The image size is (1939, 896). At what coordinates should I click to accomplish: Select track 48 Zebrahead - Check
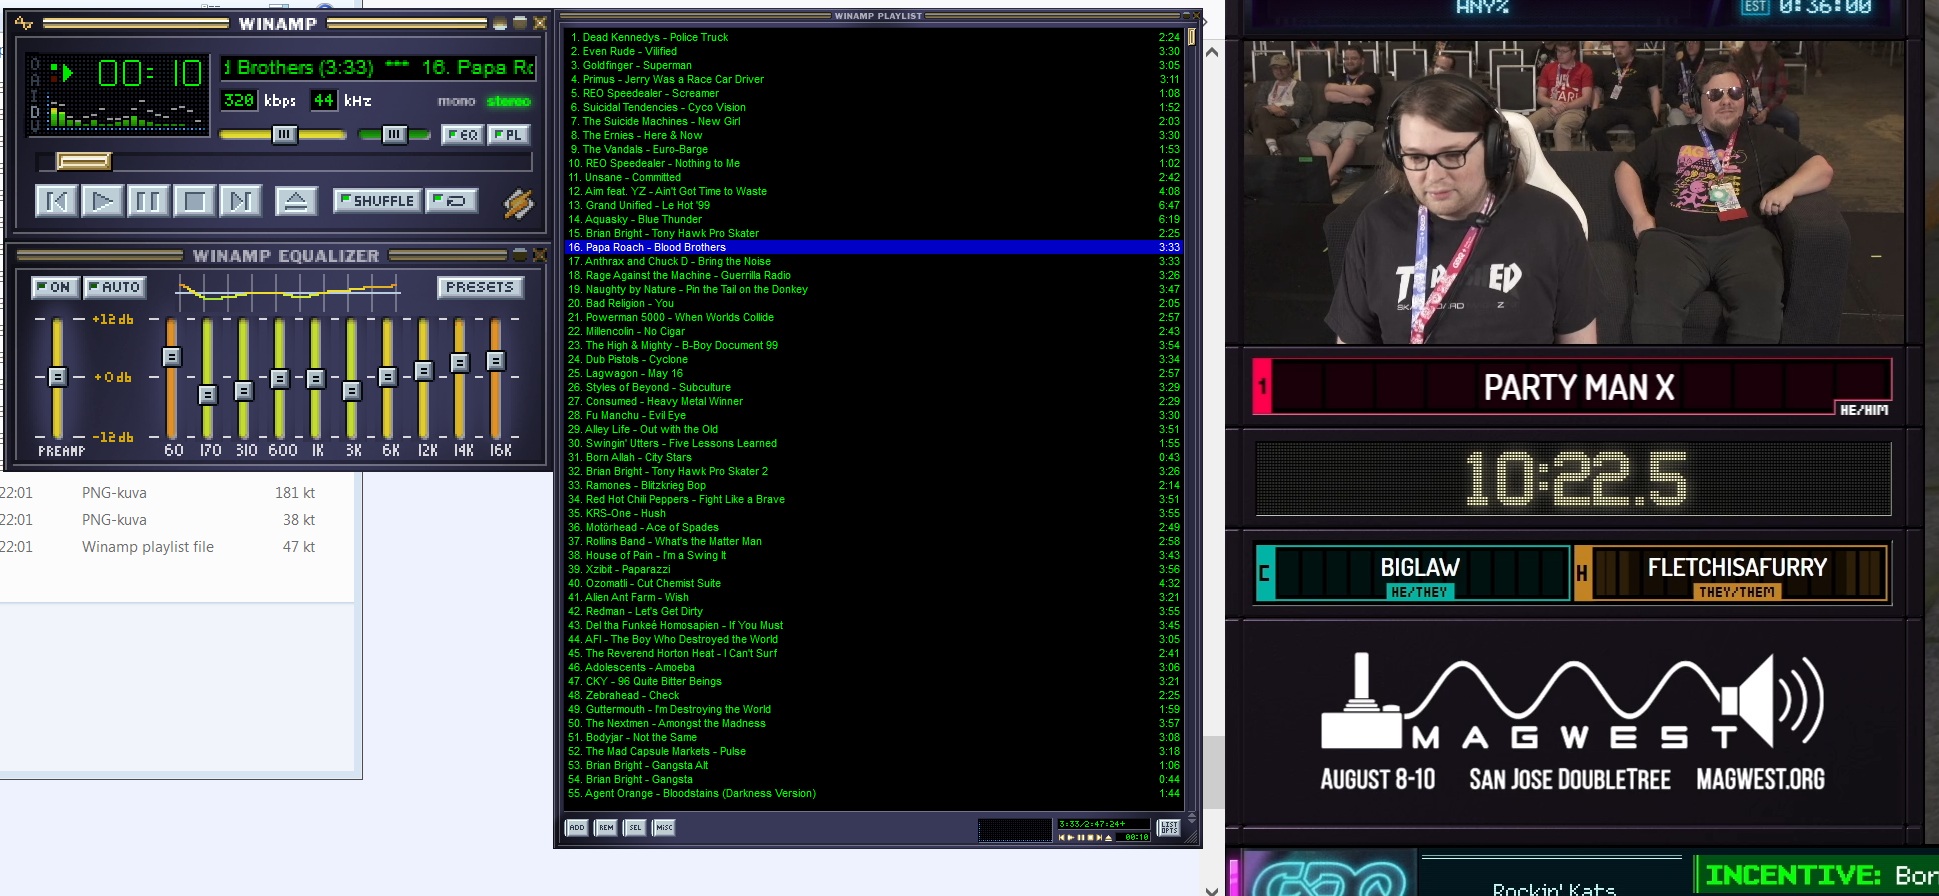click(x=874, y=695)
